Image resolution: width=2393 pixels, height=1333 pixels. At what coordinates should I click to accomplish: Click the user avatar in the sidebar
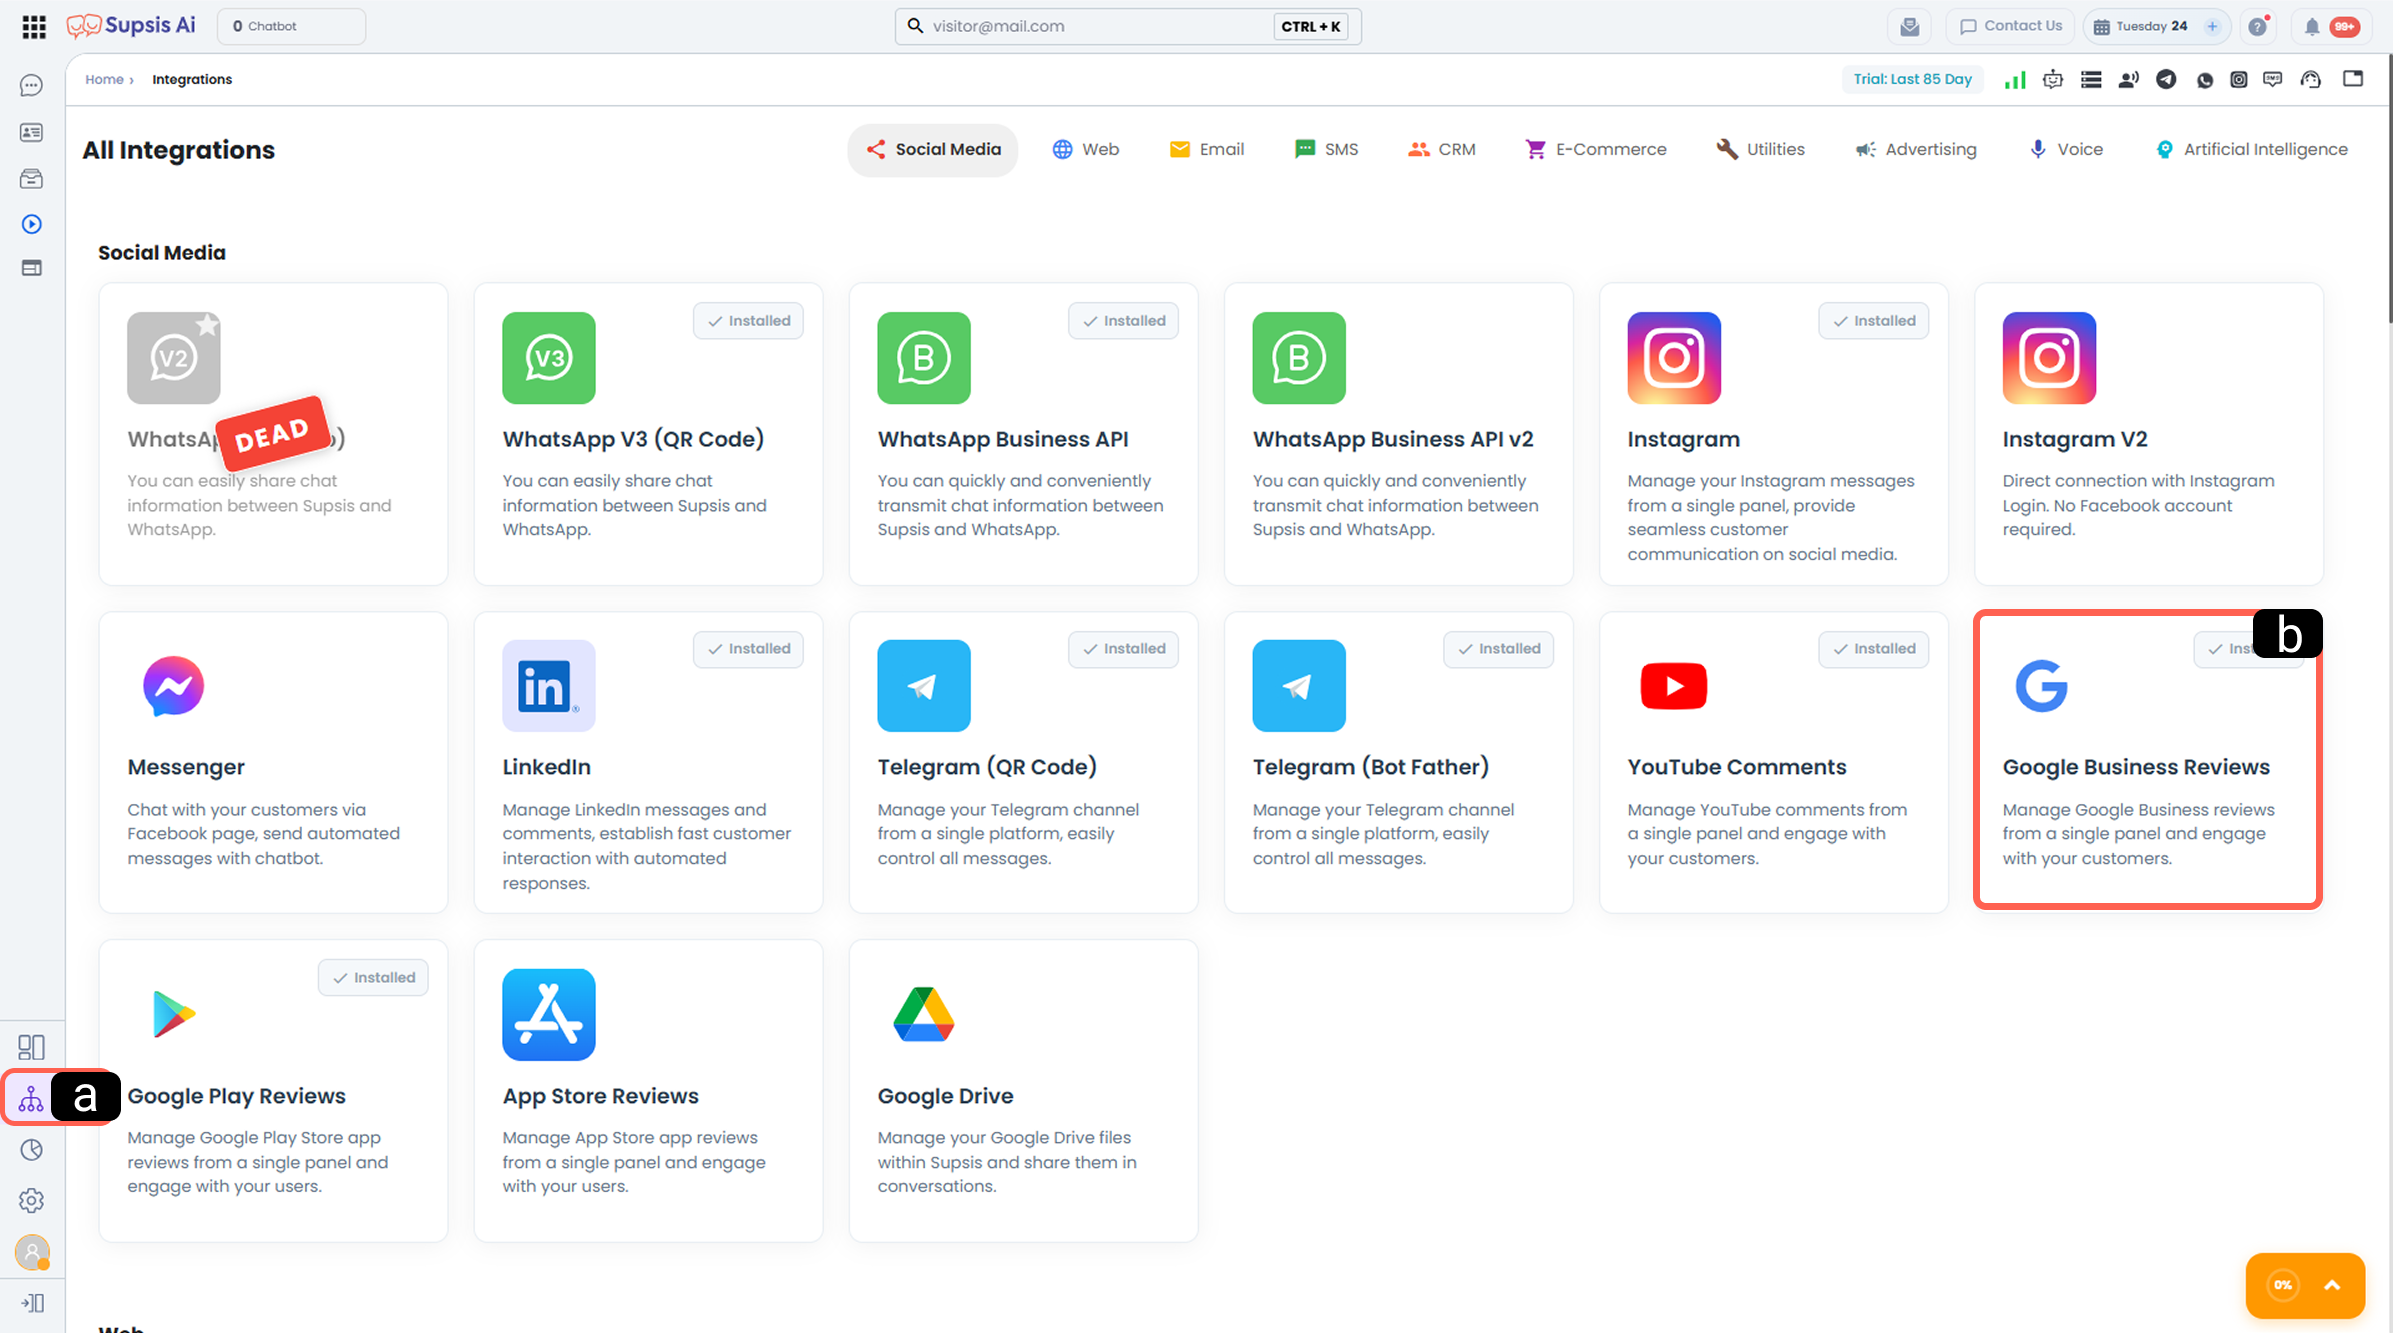pyautogui.click(x=32, y=1252)
